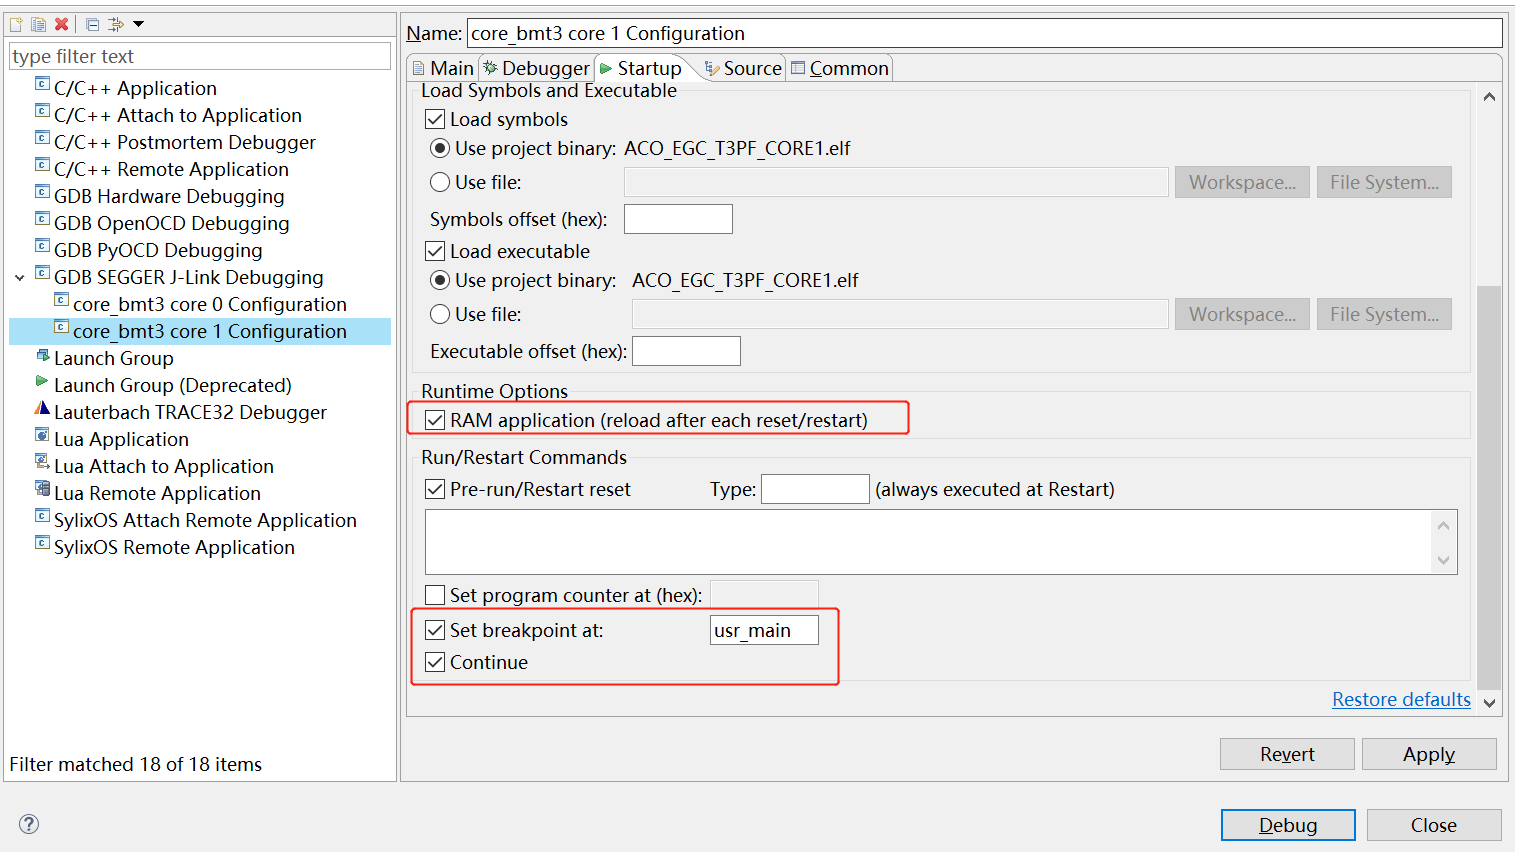The image size is (1515, 852).
Task: Toggle the Load symbols checkbox
Action: pos(435,119)
